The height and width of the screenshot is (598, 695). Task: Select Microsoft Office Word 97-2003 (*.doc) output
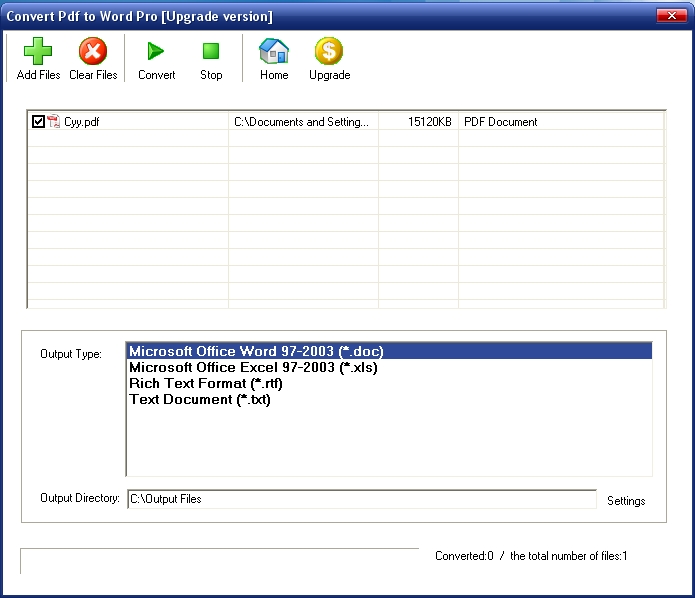(x=389, y=351)
